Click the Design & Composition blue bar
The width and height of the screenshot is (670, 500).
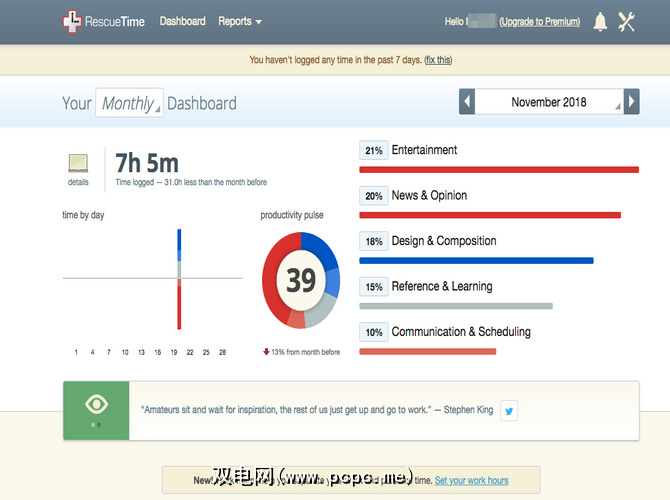(x=476, y=260)
